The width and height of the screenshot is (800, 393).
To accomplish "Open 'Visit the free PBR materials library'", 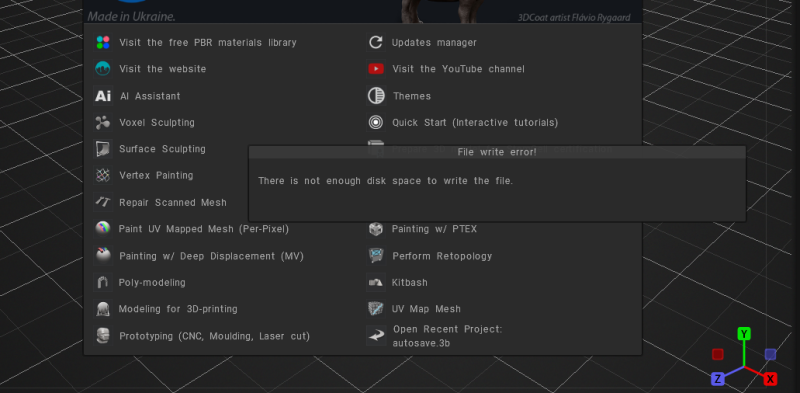I will point(208,42).
